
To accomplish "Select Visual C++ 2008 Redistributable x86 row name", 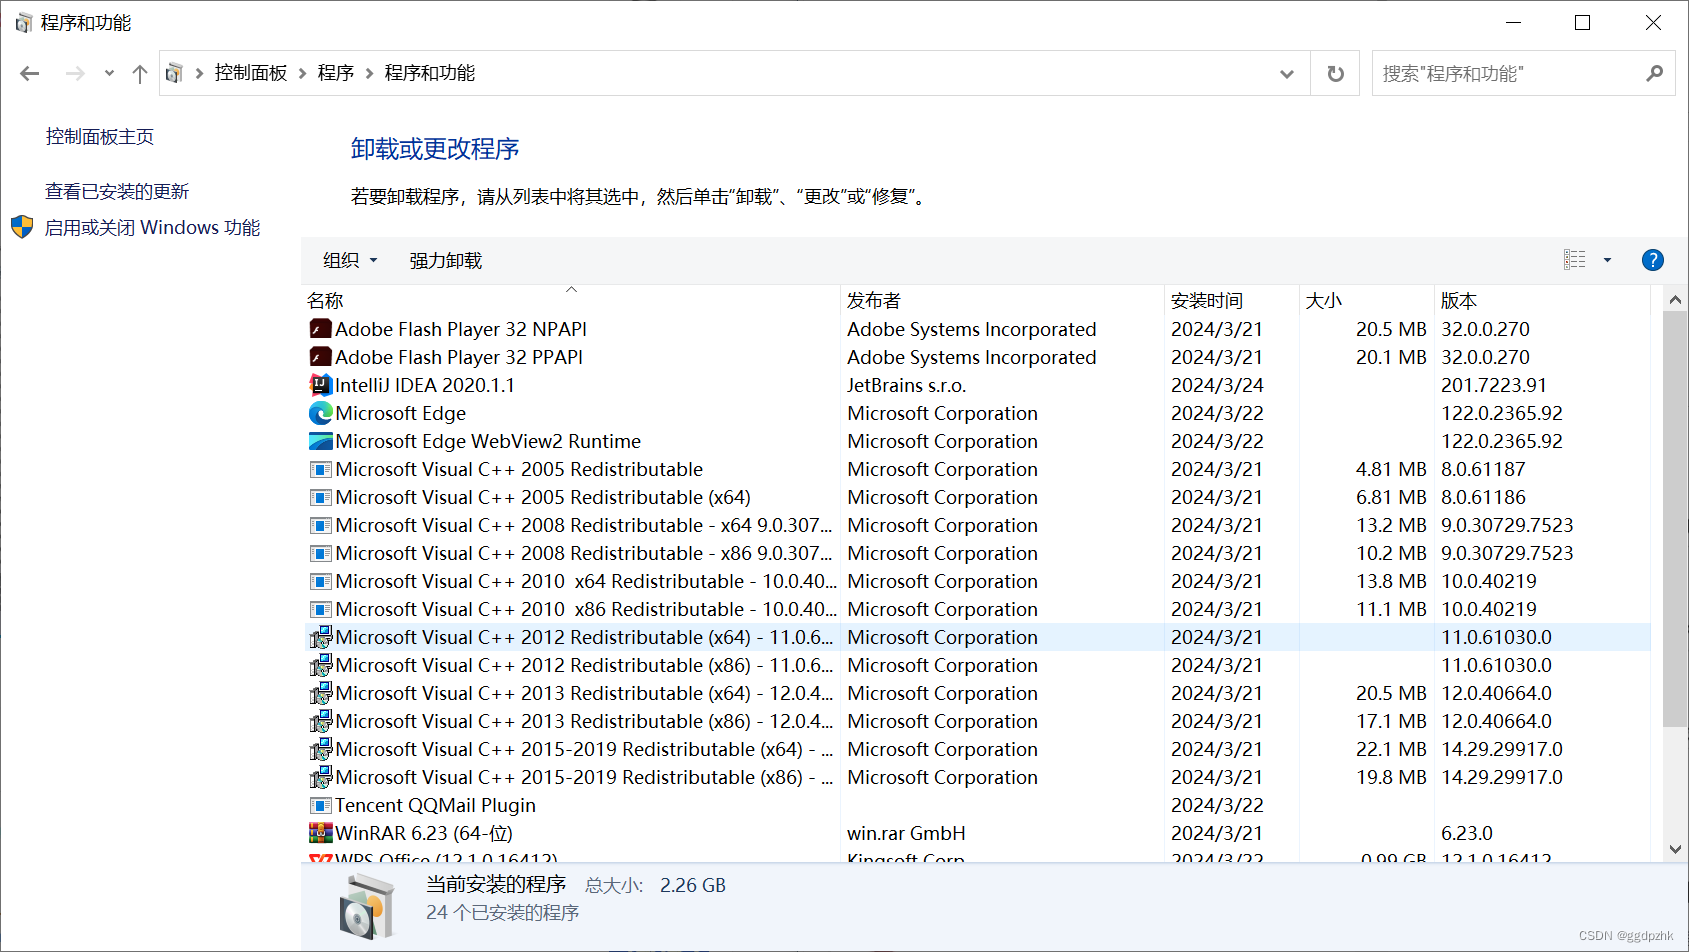I will (x=584, y=553).
